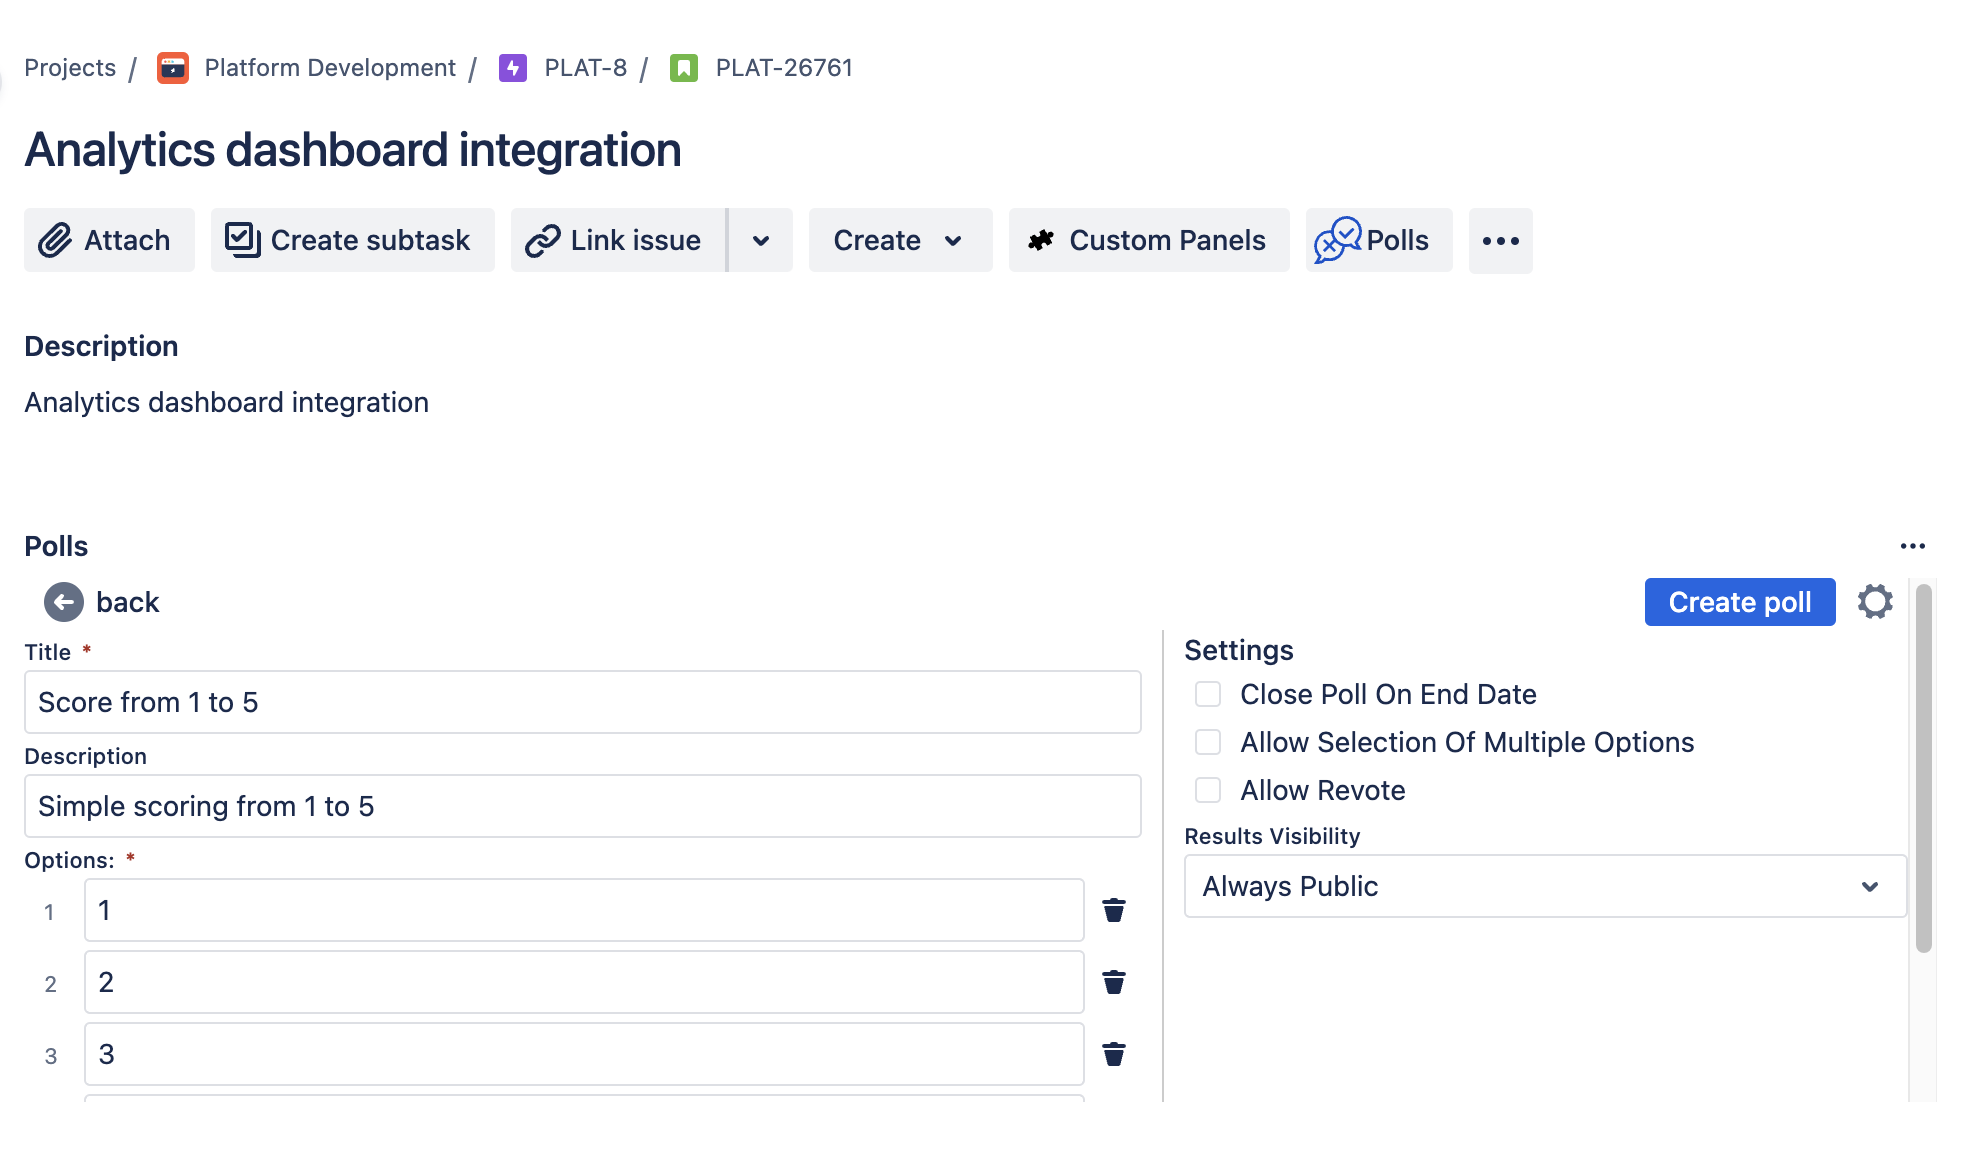Enable Close Poll On End Date

click(1207, 694)
